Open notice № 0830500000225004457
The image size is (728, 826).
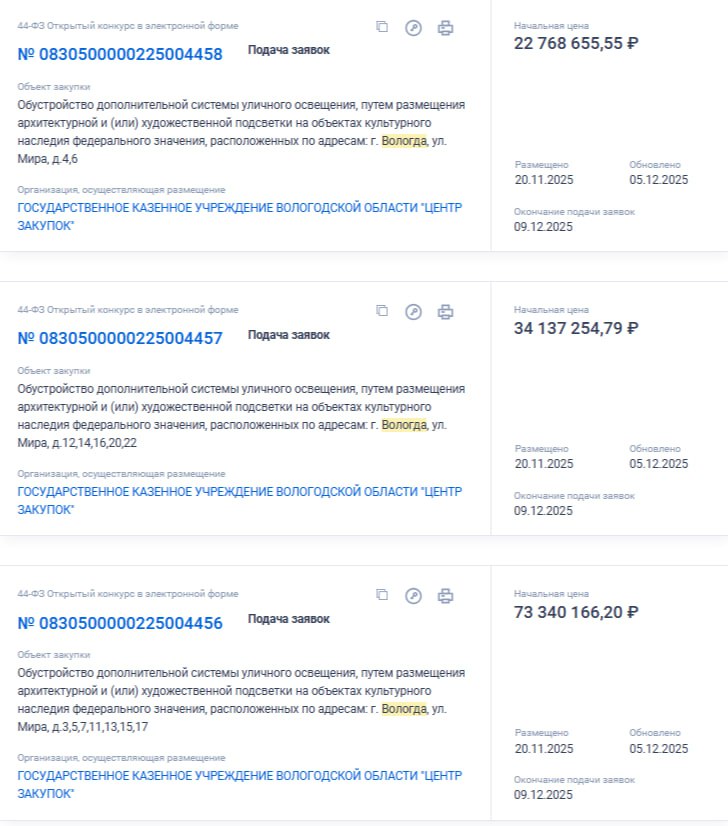coord(122,337)
